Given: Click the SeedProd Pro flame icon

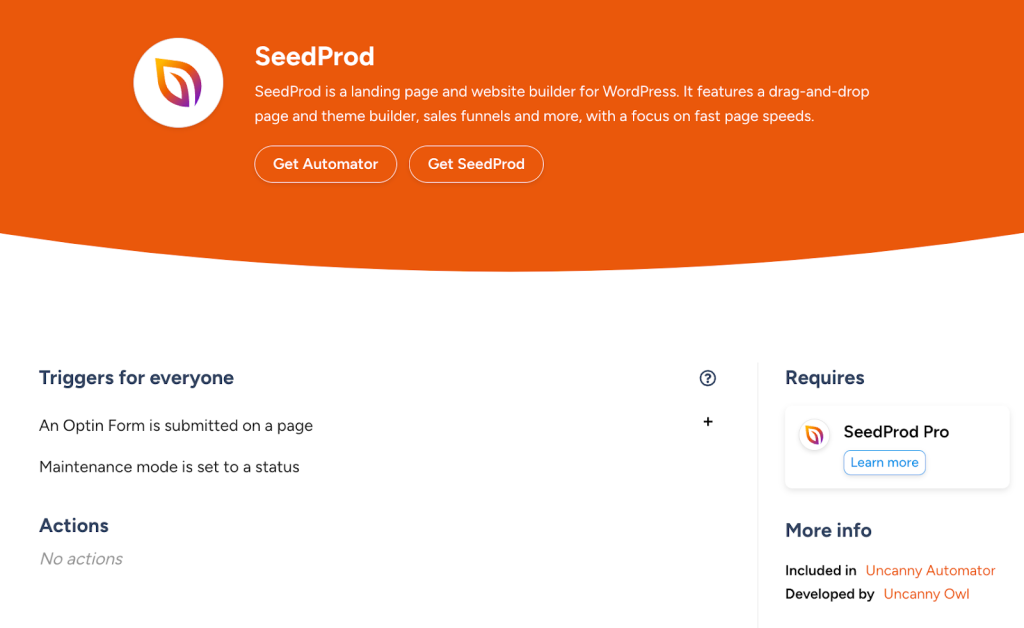Looking at the screenshot, I should (815, 436).
